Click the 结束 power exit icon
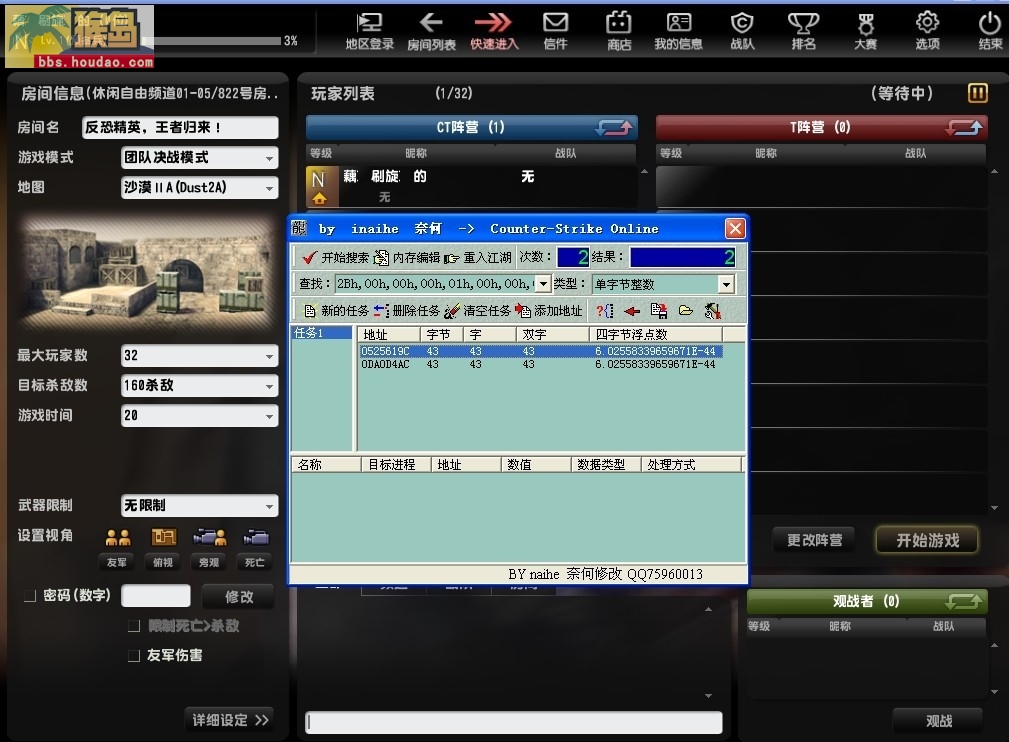 coord(990,31)
